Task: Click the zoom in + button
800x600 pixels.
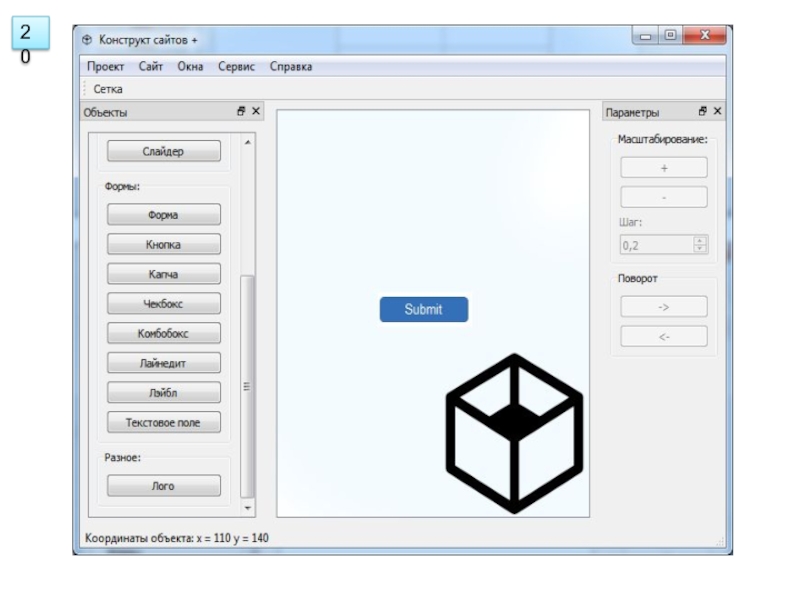Action: [664, 168]
